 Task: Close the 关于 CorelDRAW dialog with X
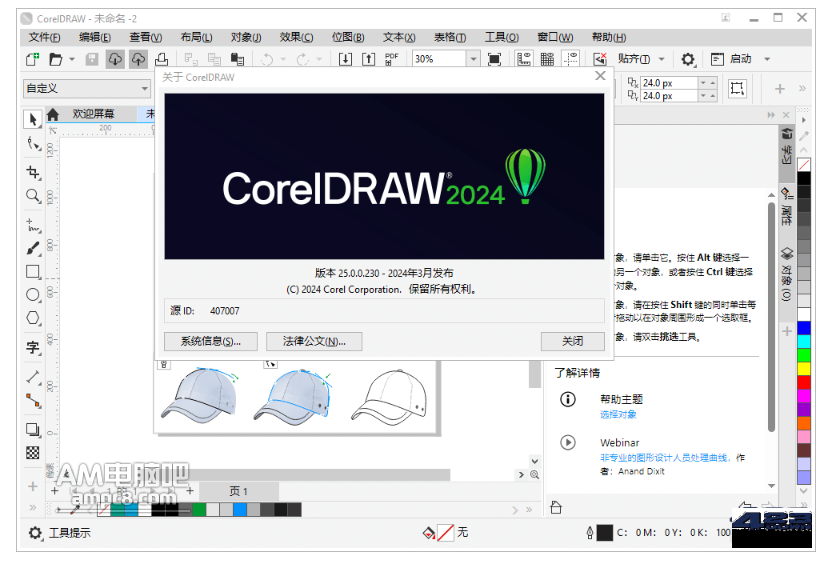tap(600, 76)
